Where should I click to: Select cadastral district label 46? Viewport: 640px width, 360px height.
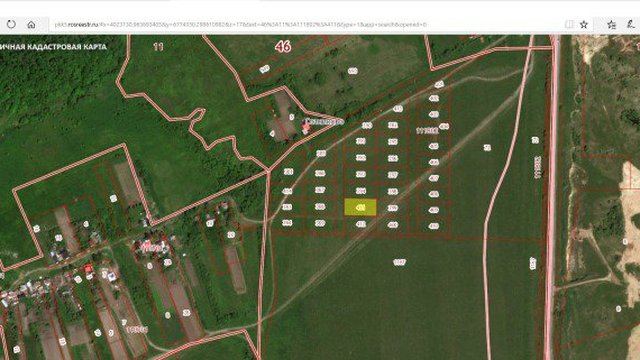283,47
